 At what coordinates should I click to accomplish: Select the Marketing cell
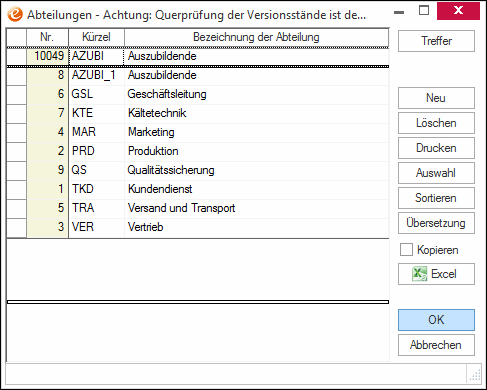click(x=256, y=132)
